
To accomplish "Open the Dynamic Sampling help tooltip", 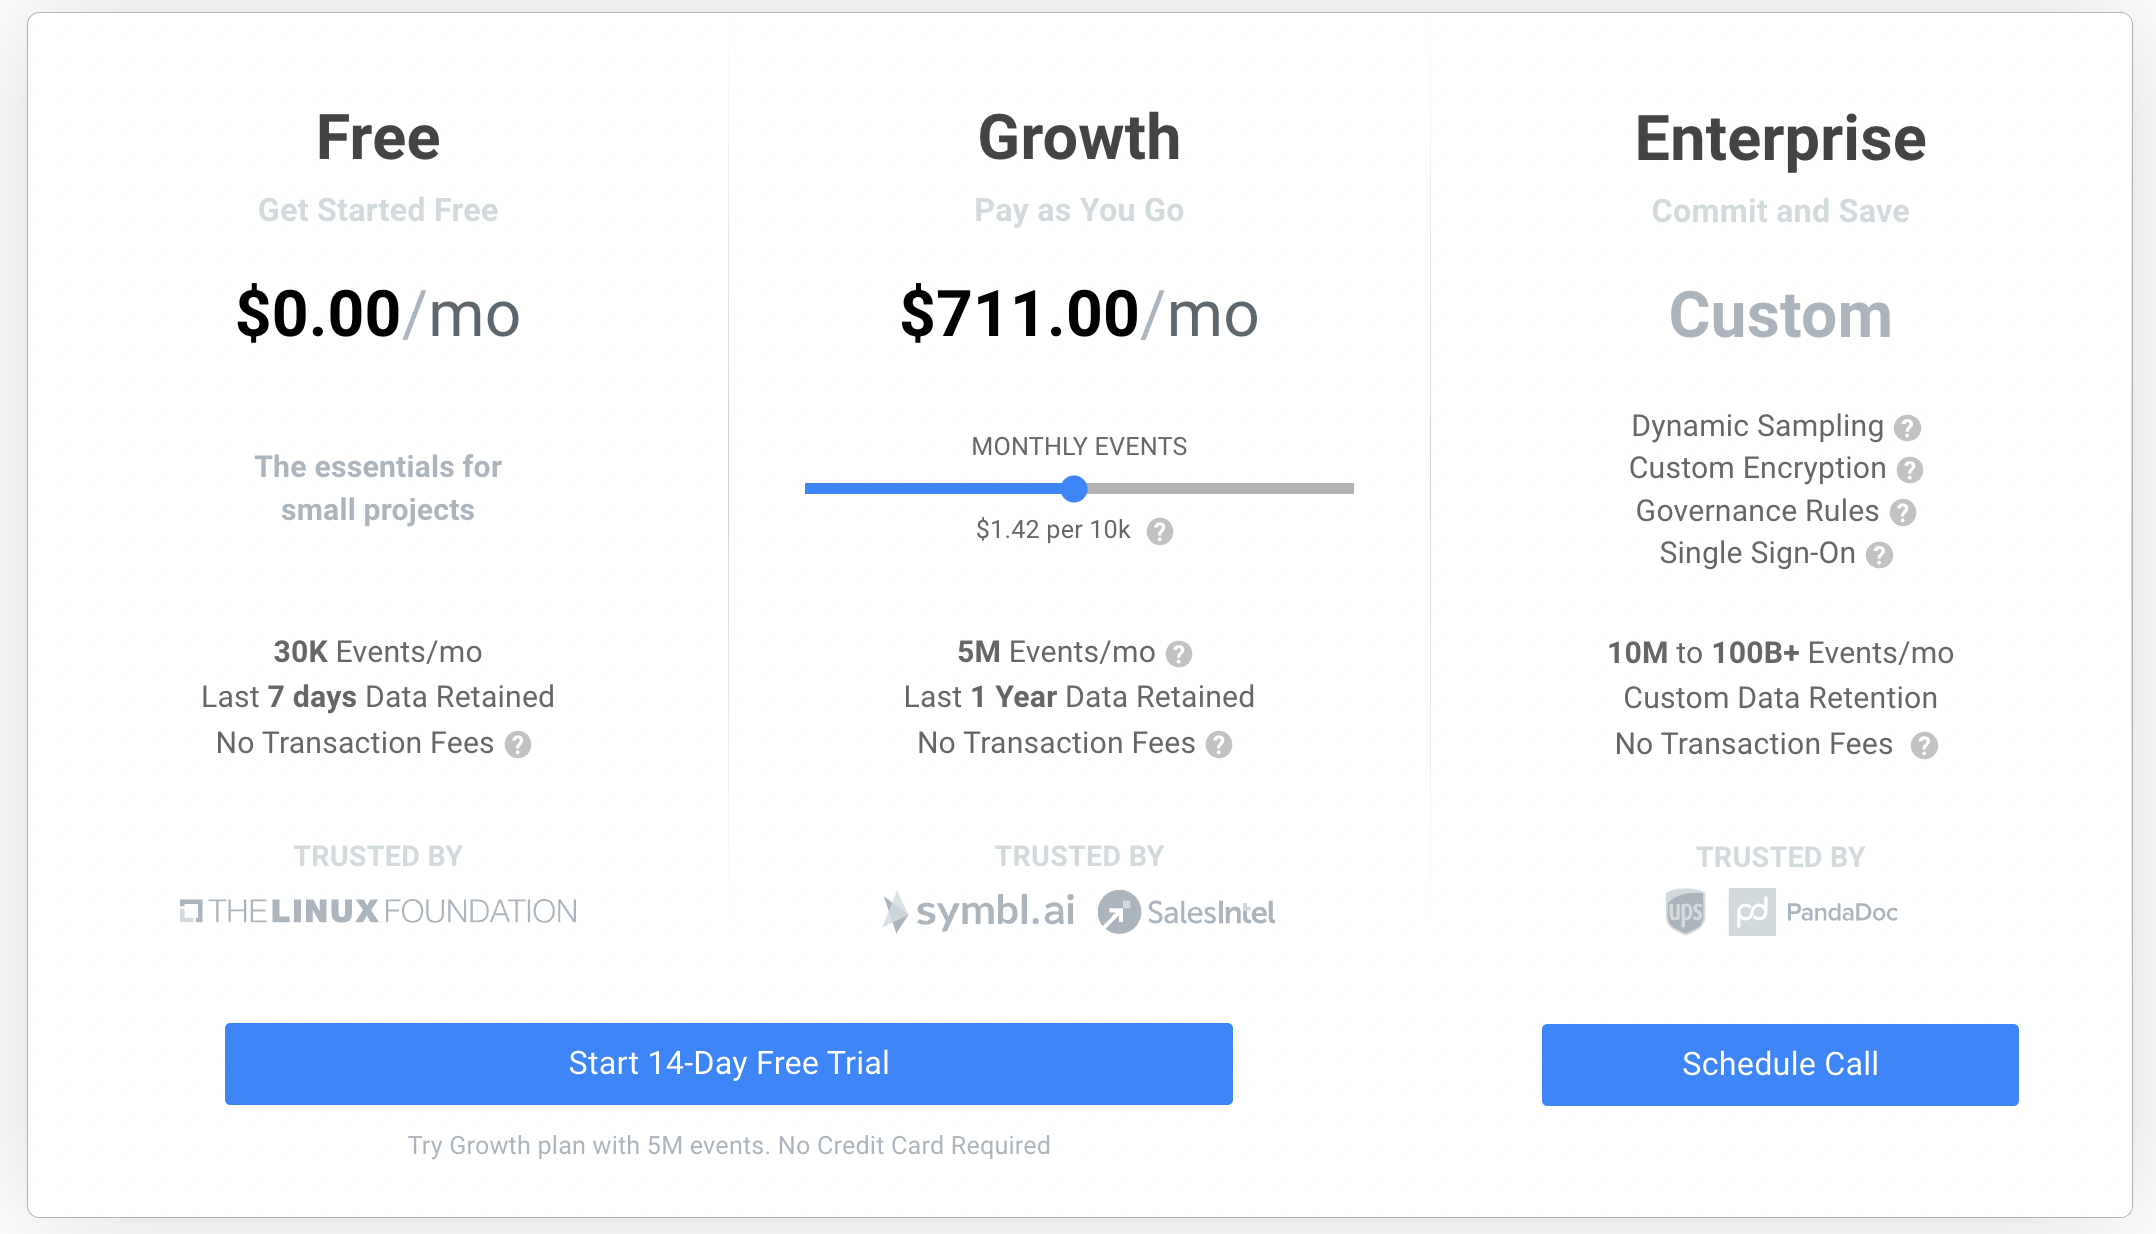I will point(1908,427).
